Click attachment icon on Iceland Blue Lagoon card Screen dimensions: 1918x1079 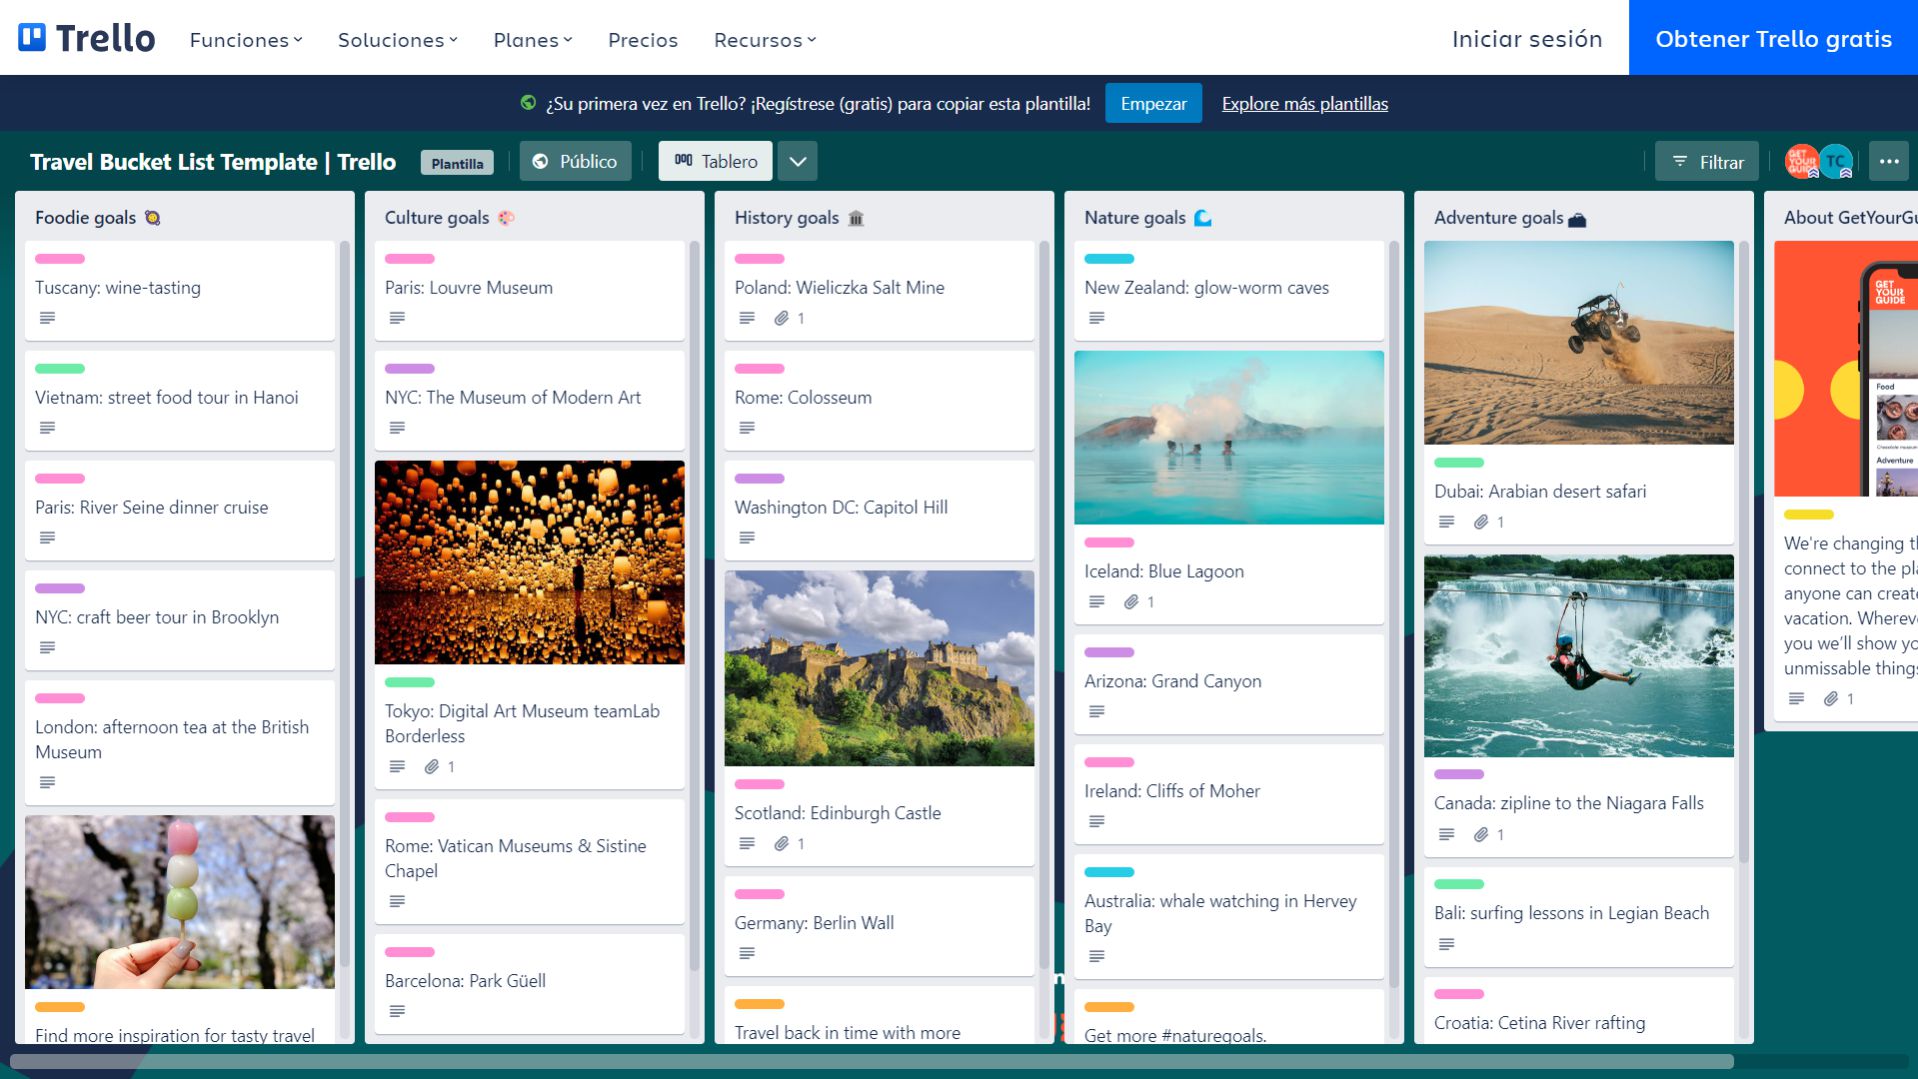[1131, 602]
